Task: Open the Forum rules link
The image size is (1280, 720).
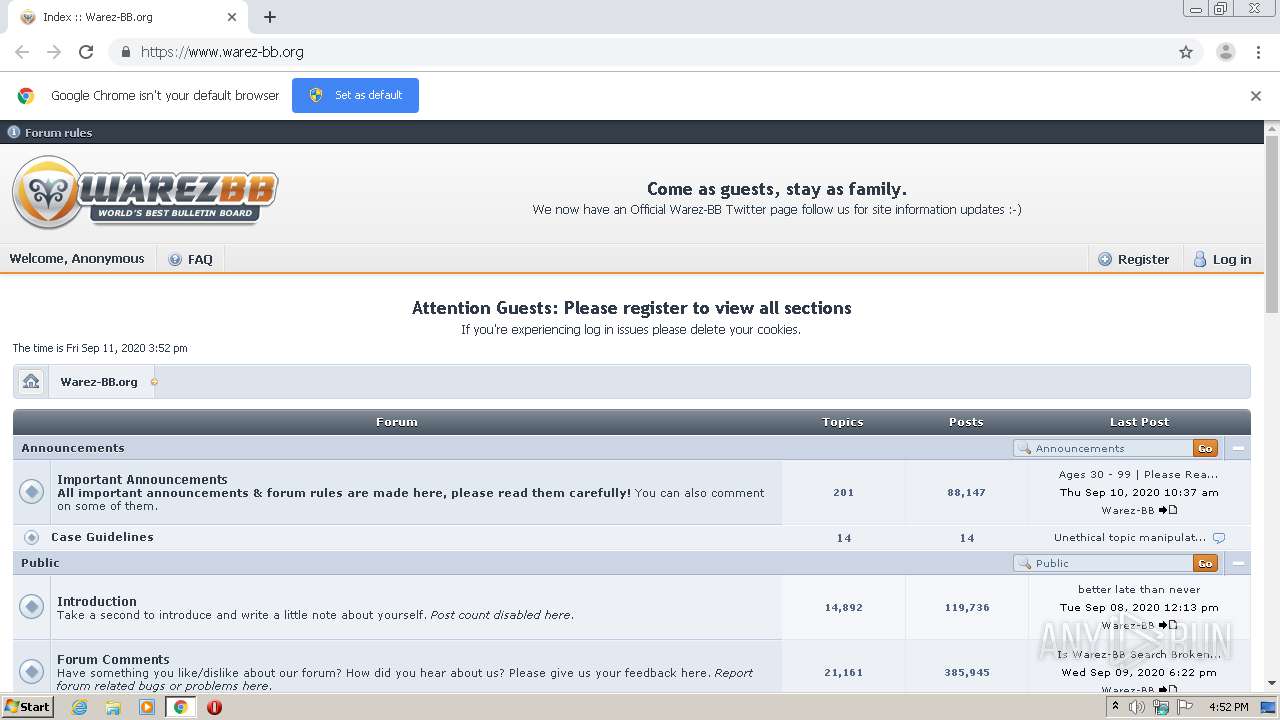Action: 58,132
